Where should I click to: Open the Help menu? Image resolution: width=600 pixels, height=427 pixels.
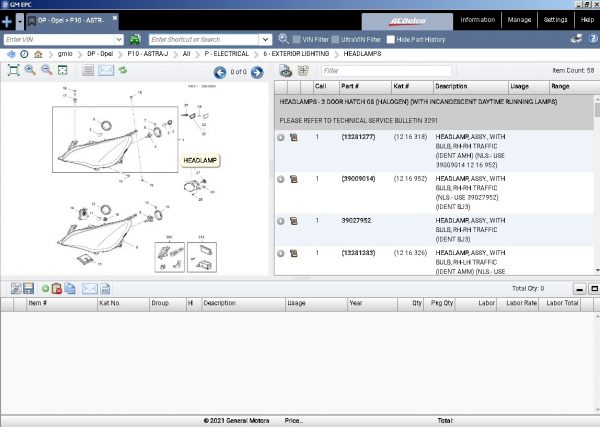[x=587, y=20]
